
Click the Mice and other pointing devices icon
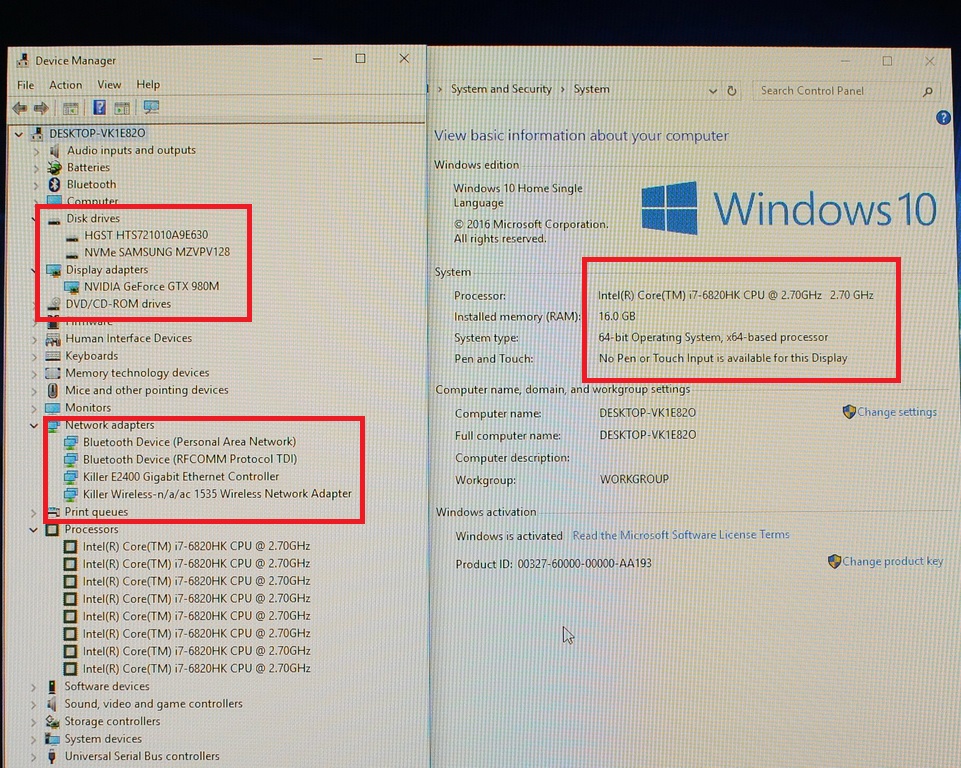coord(53,390)
